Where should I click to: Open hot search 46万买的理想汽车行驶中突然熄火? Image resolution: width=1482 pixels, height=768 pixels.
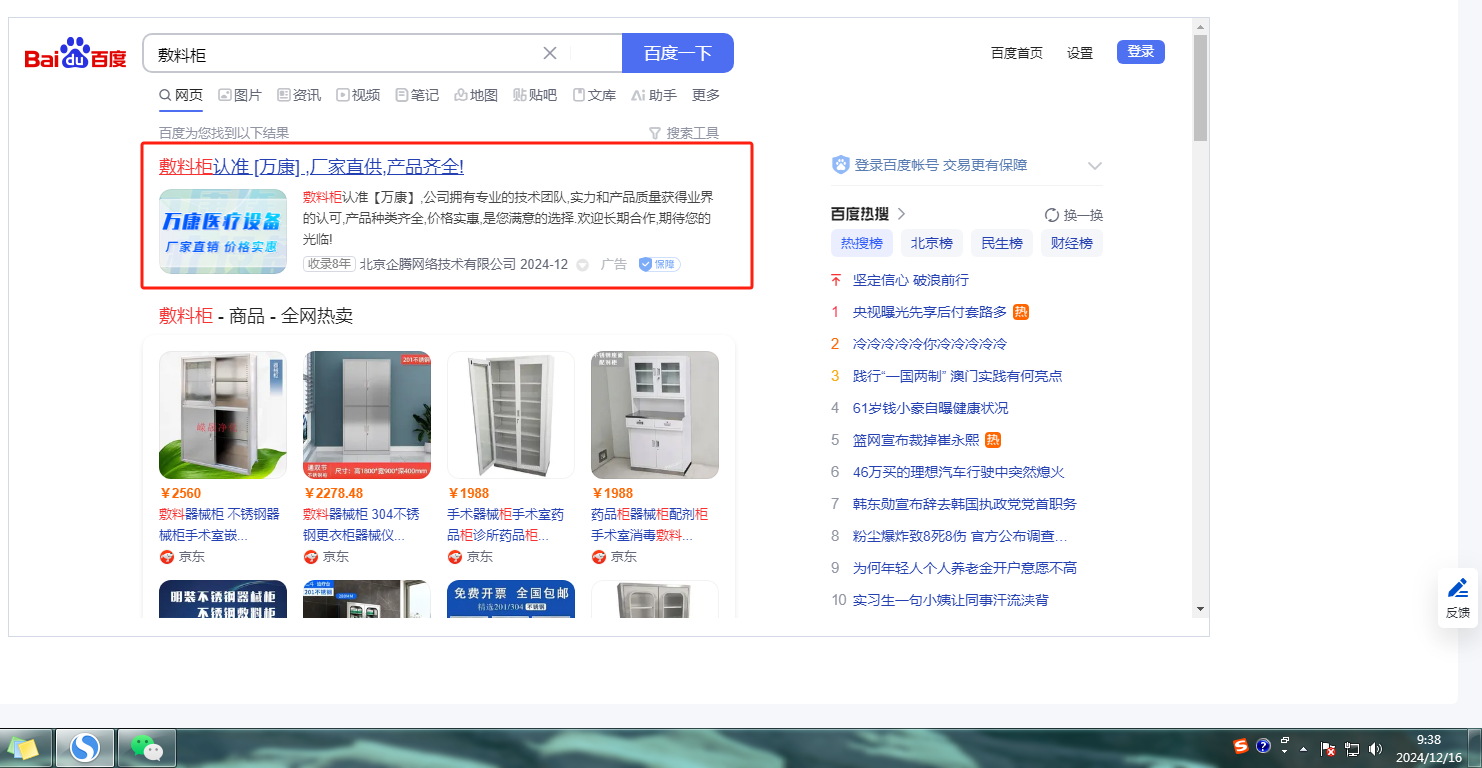[958, 472]
